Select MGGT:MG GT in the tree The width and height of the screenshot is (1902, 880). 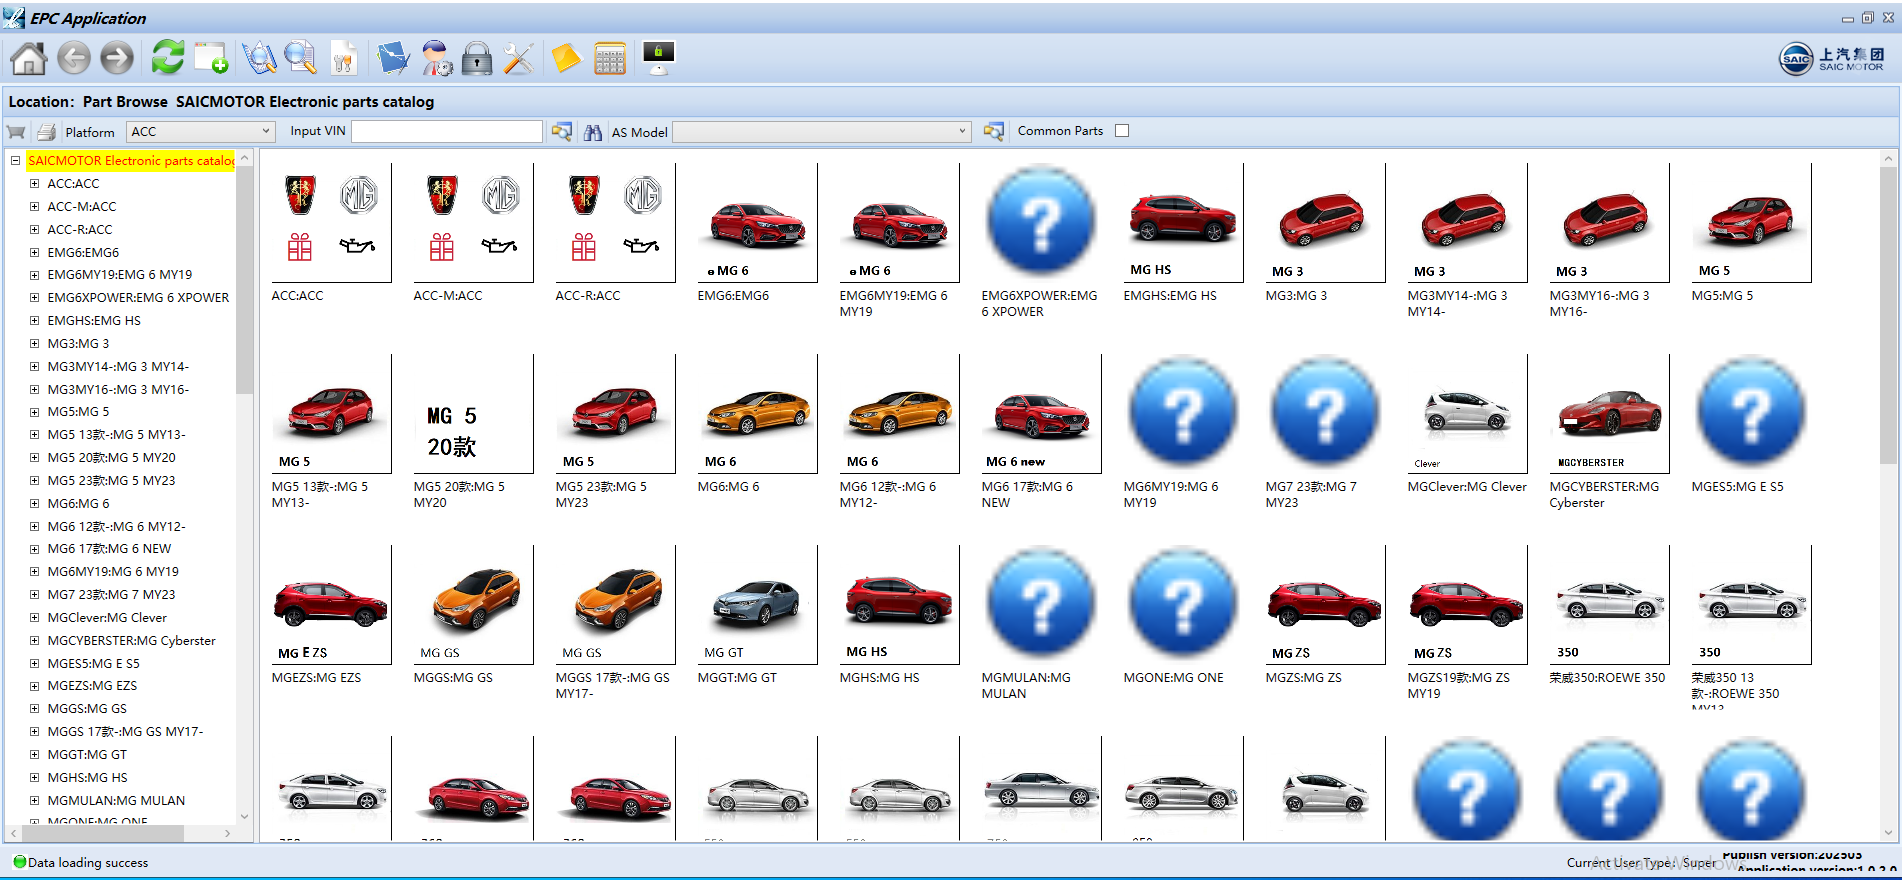click(x=87, y=755)
